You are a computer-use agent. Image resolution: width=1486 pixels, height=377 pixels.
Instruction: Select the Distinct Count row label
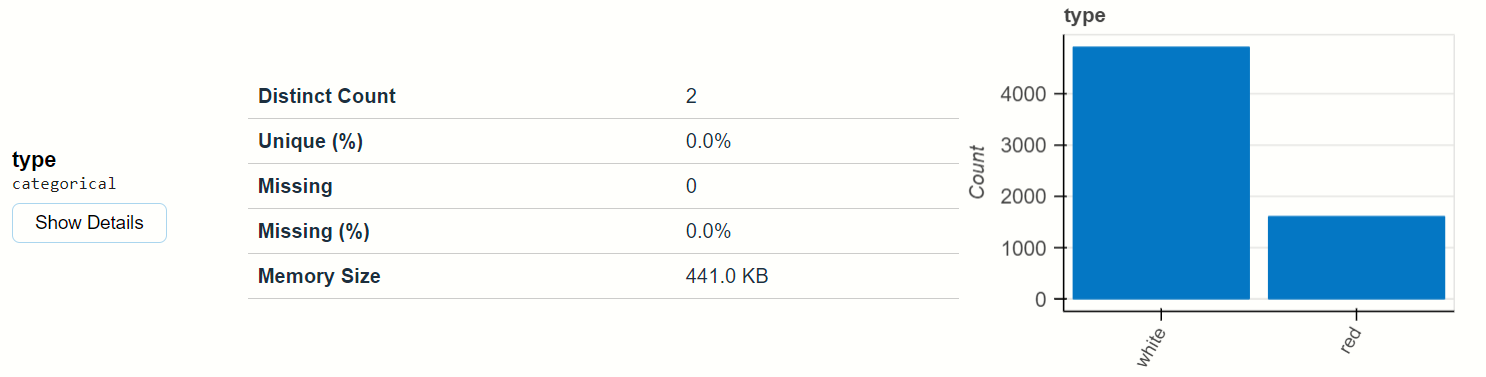327,96
